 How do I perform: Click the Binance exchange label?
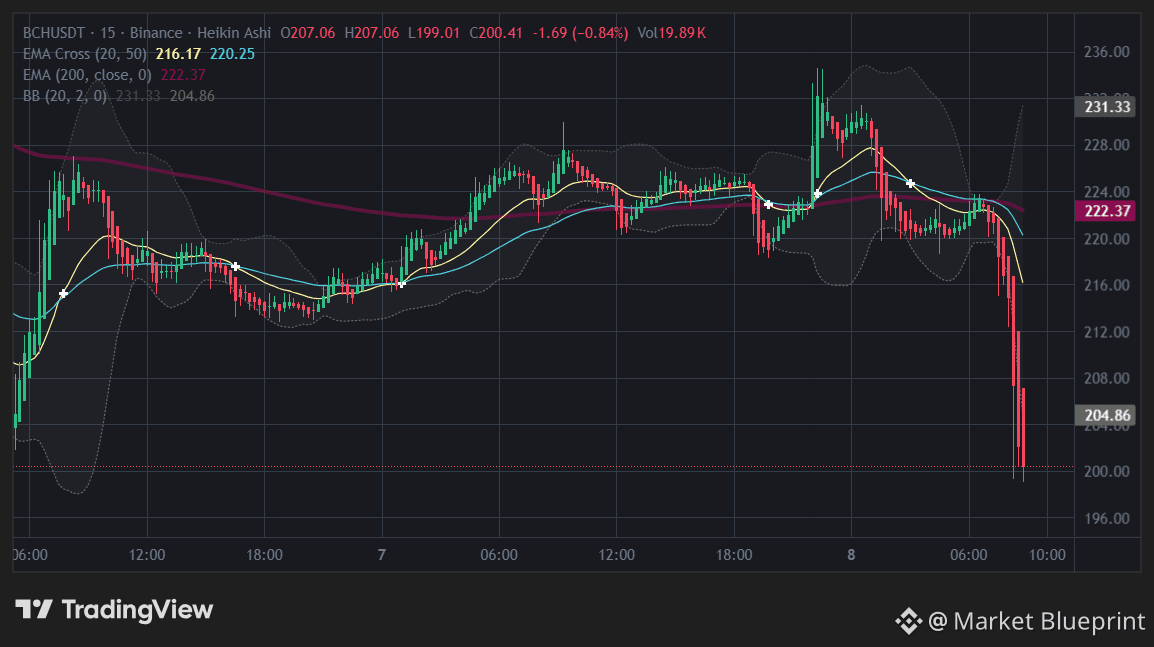click(156, 33)
